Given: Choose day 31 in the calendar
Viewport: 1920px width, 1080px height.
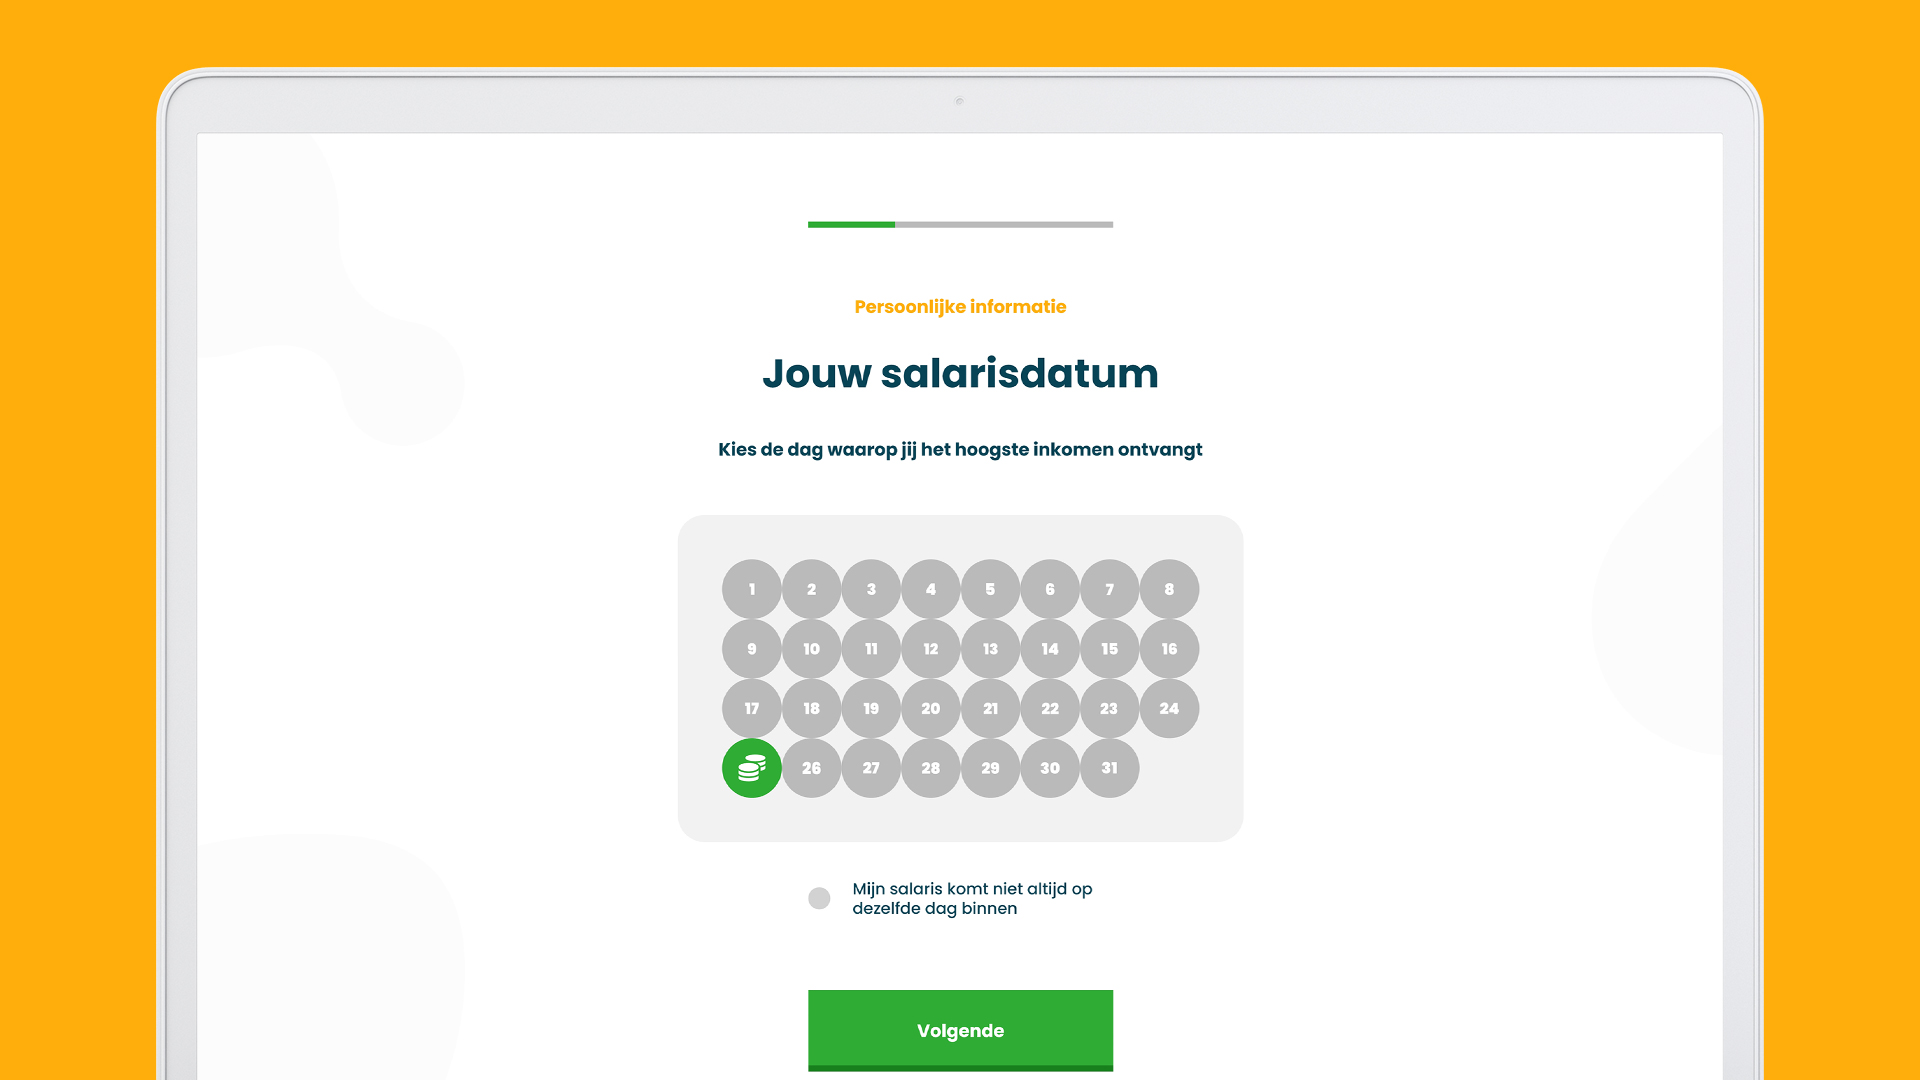Looking at the screenshot, I should (x=1109, y=768).
